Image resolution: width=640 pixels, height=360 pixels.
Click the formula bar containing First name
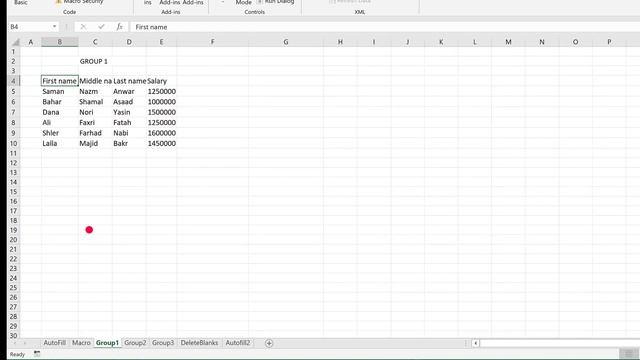pos(384,27)
